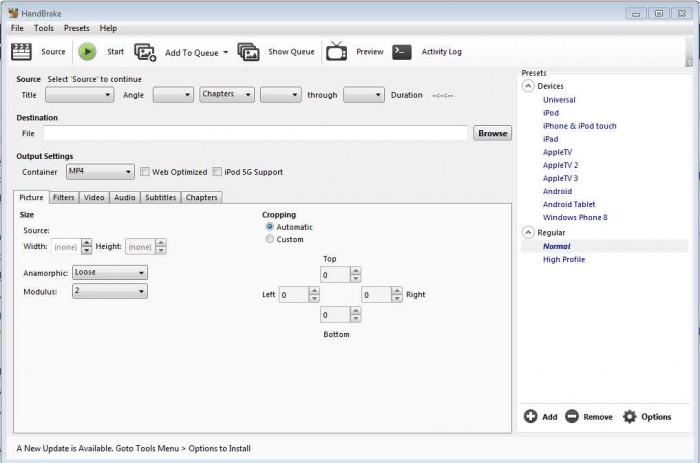Click the Show Queue icon
700x463 pixels.
249,52
